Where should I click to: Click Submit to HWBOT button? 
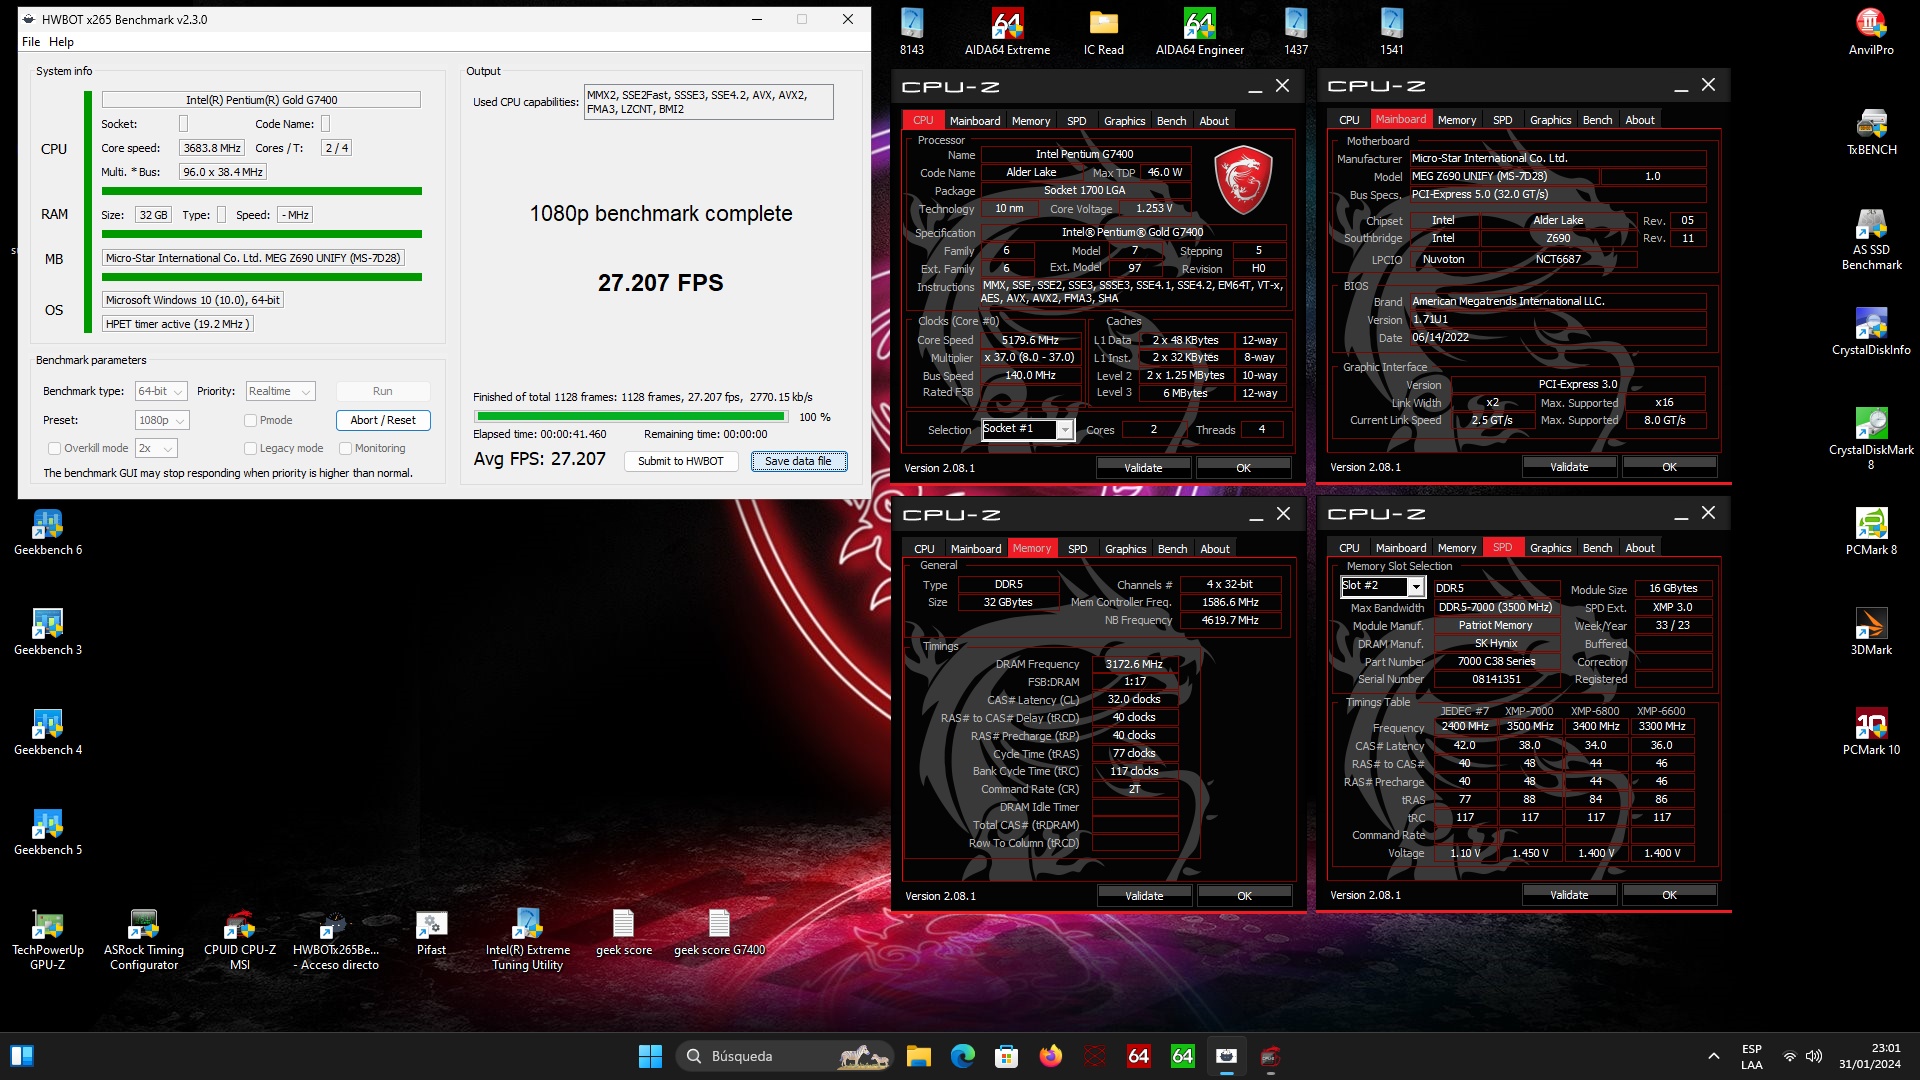tap(681, 462)
